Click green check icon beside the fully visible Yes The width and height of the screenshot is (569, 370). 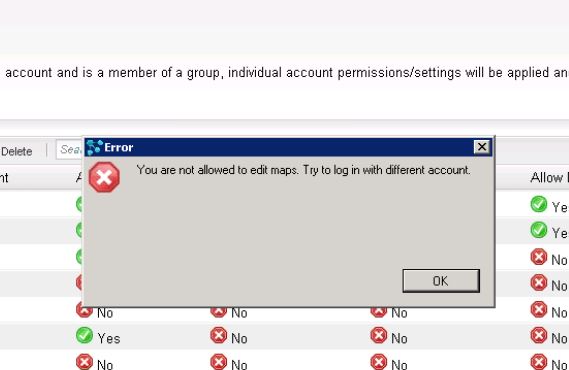(x=84, y=335)
